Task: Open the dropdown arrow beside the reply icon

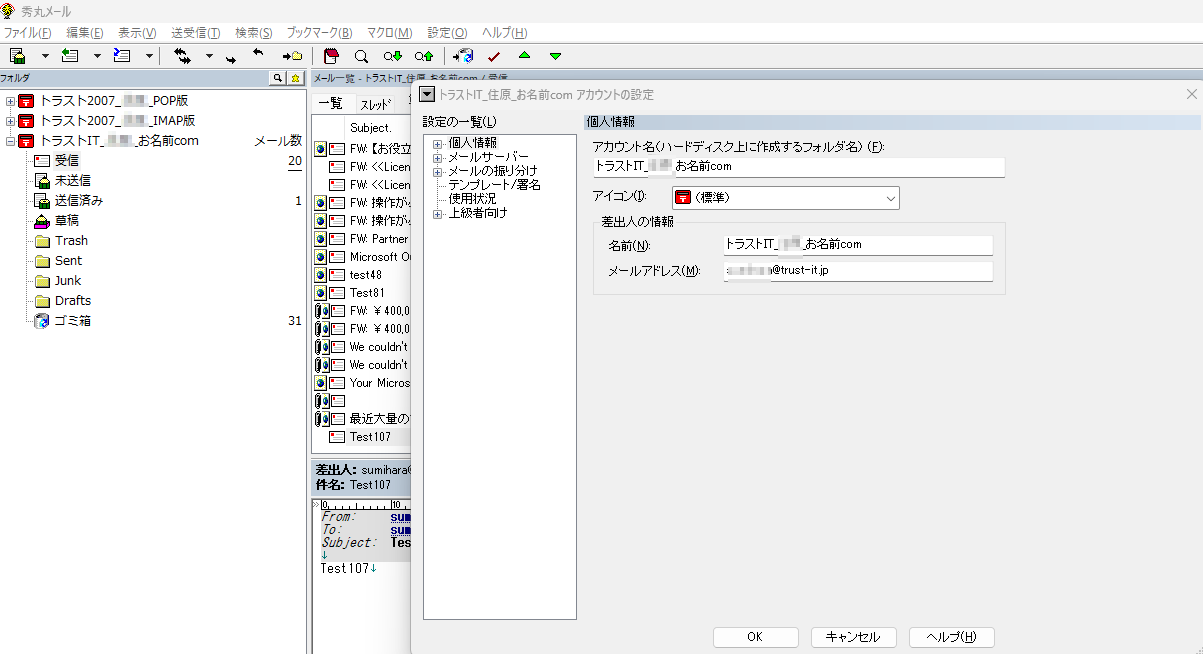Action: click(x=97, y=56)
